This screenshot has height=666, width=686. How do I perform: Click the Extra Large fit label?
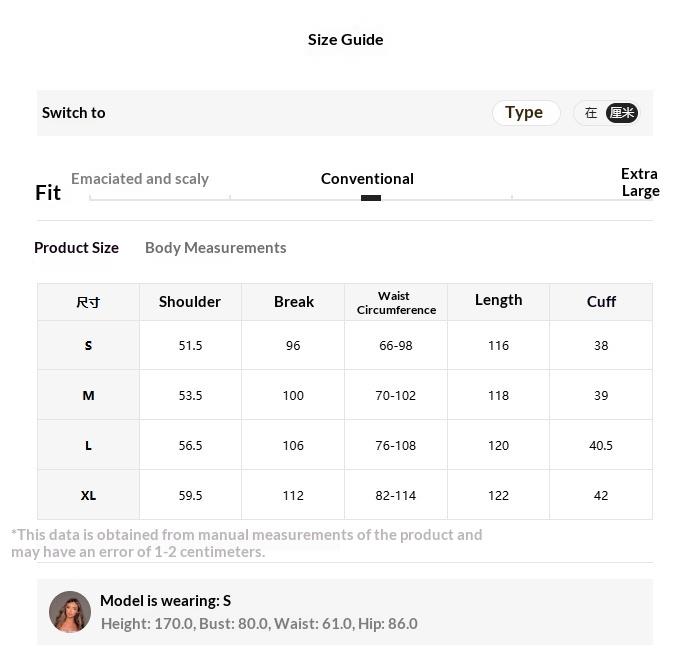tap(640, 182)
